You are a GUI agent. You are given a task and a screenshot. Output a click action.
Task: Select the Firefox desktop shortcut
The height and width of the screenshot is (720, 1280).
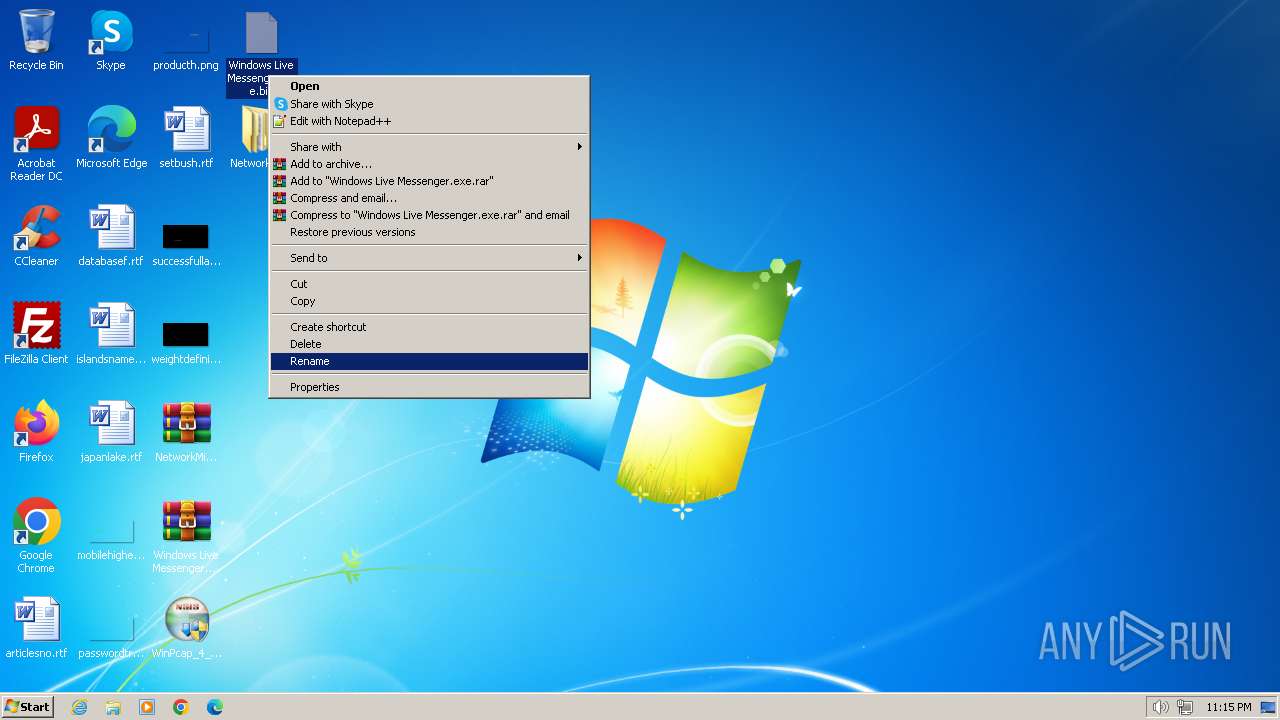(36, 432)
